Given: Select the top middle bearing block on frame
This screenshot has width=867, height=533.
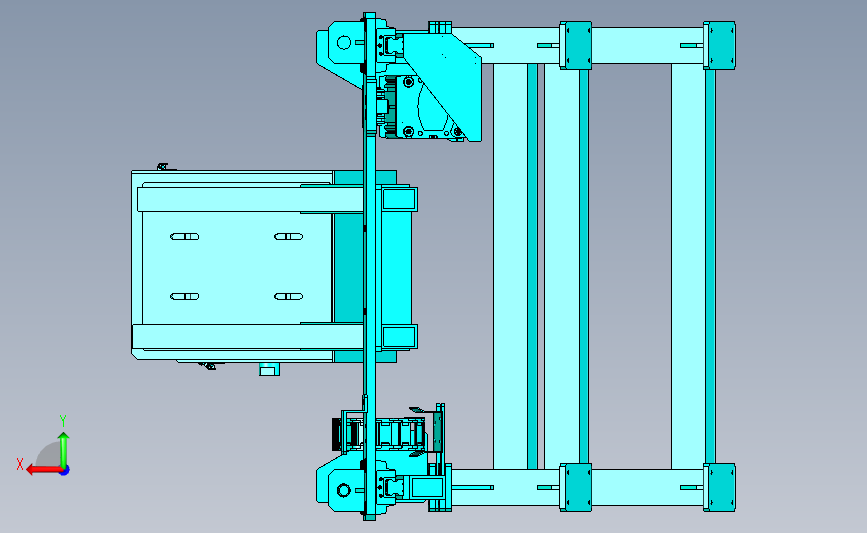Looking at the screenshot, I should [x=576, y=45].
